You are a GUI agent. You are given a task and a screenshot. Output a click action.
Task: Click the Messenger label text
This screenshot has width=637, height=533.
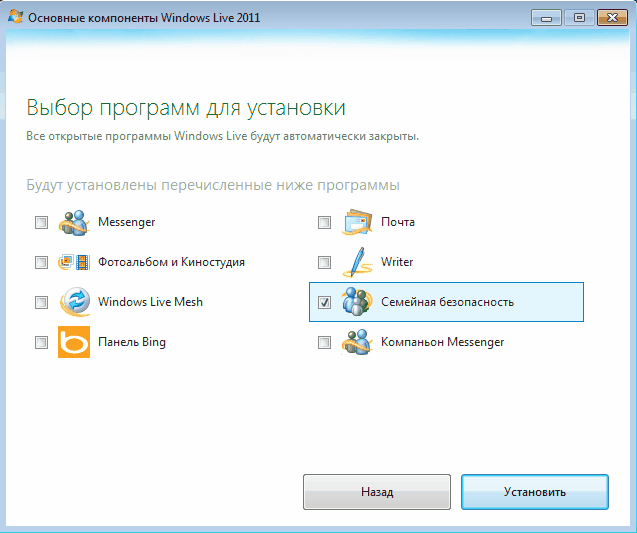126,222
